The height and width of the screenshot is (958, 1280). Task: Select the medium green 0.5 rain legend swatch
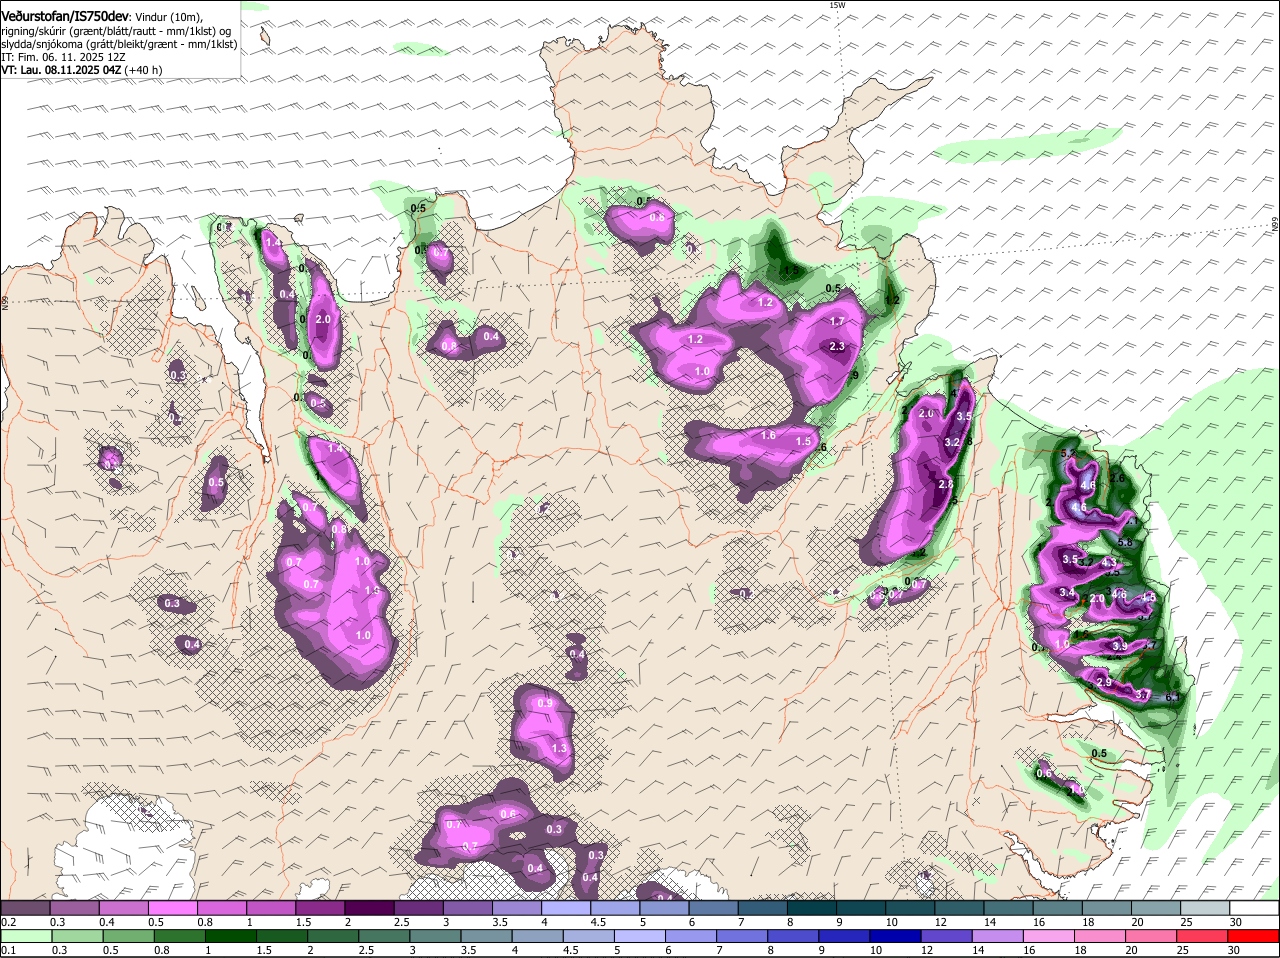pyautogui.click(x=128, y=936)
